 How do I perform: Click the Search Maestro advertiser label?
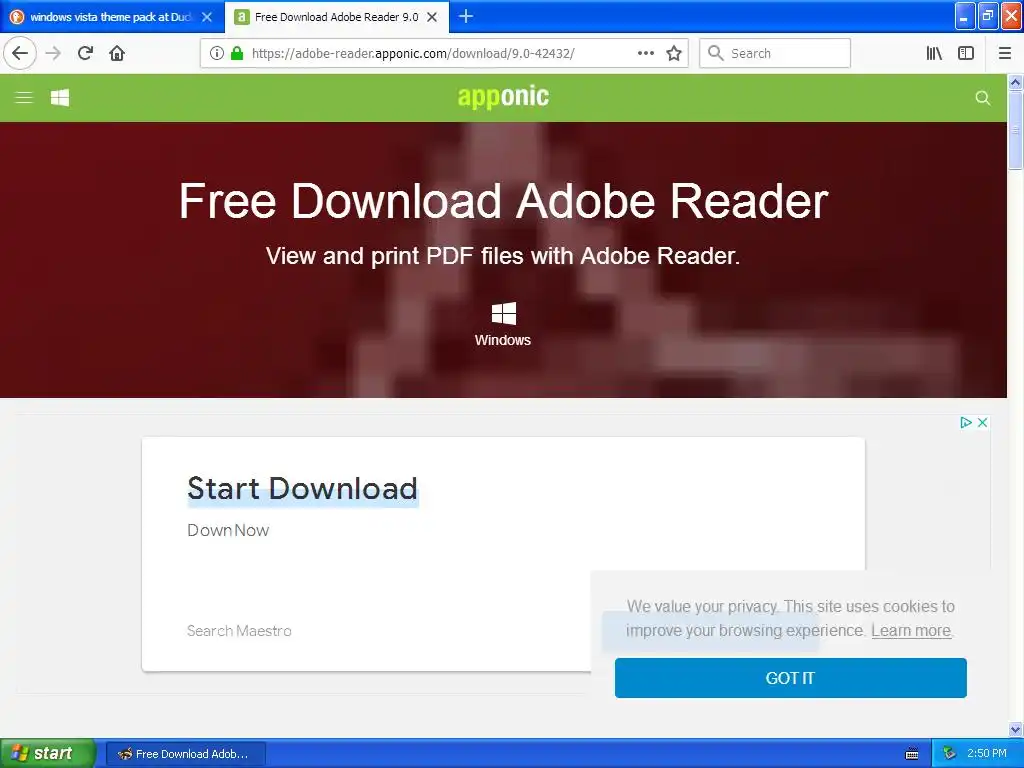(x=239, y=631)
